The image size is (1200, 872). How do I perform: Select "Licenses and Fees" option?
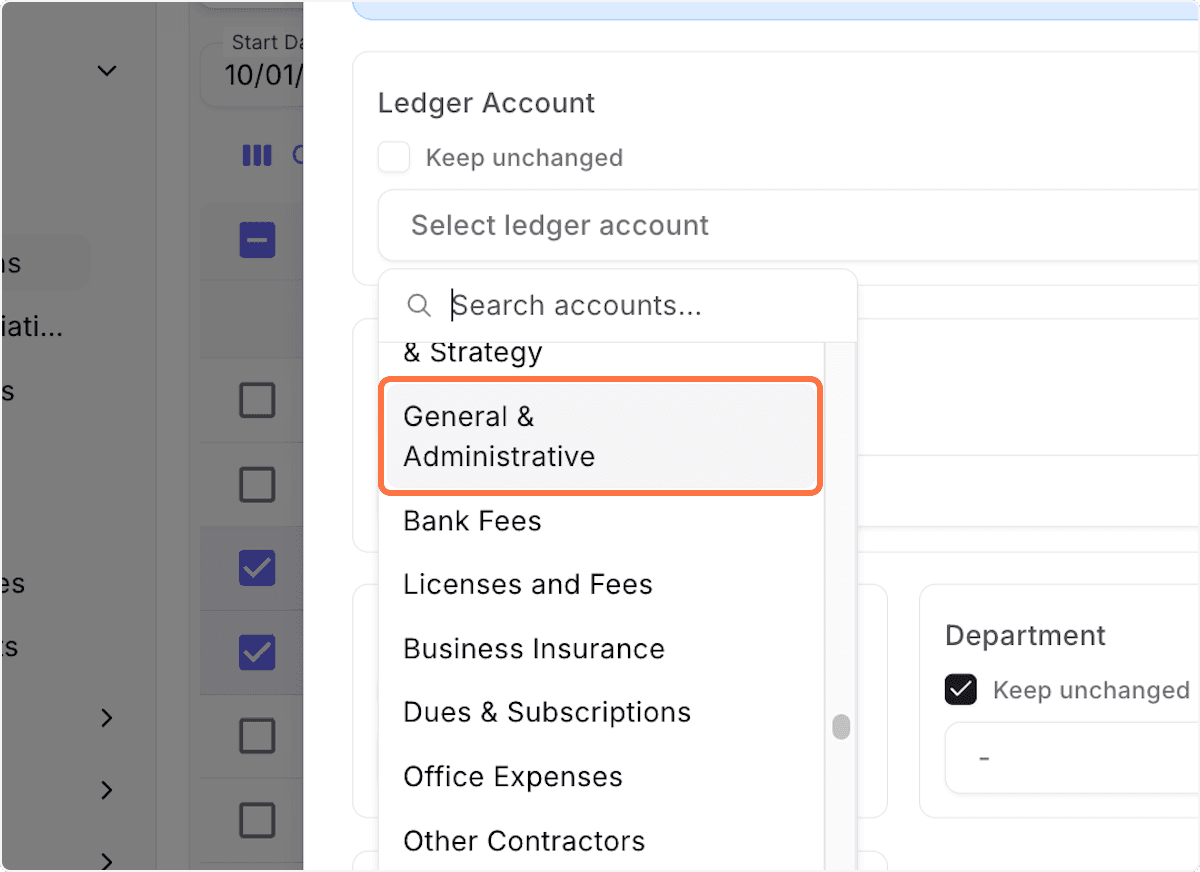tap(527, 584)
